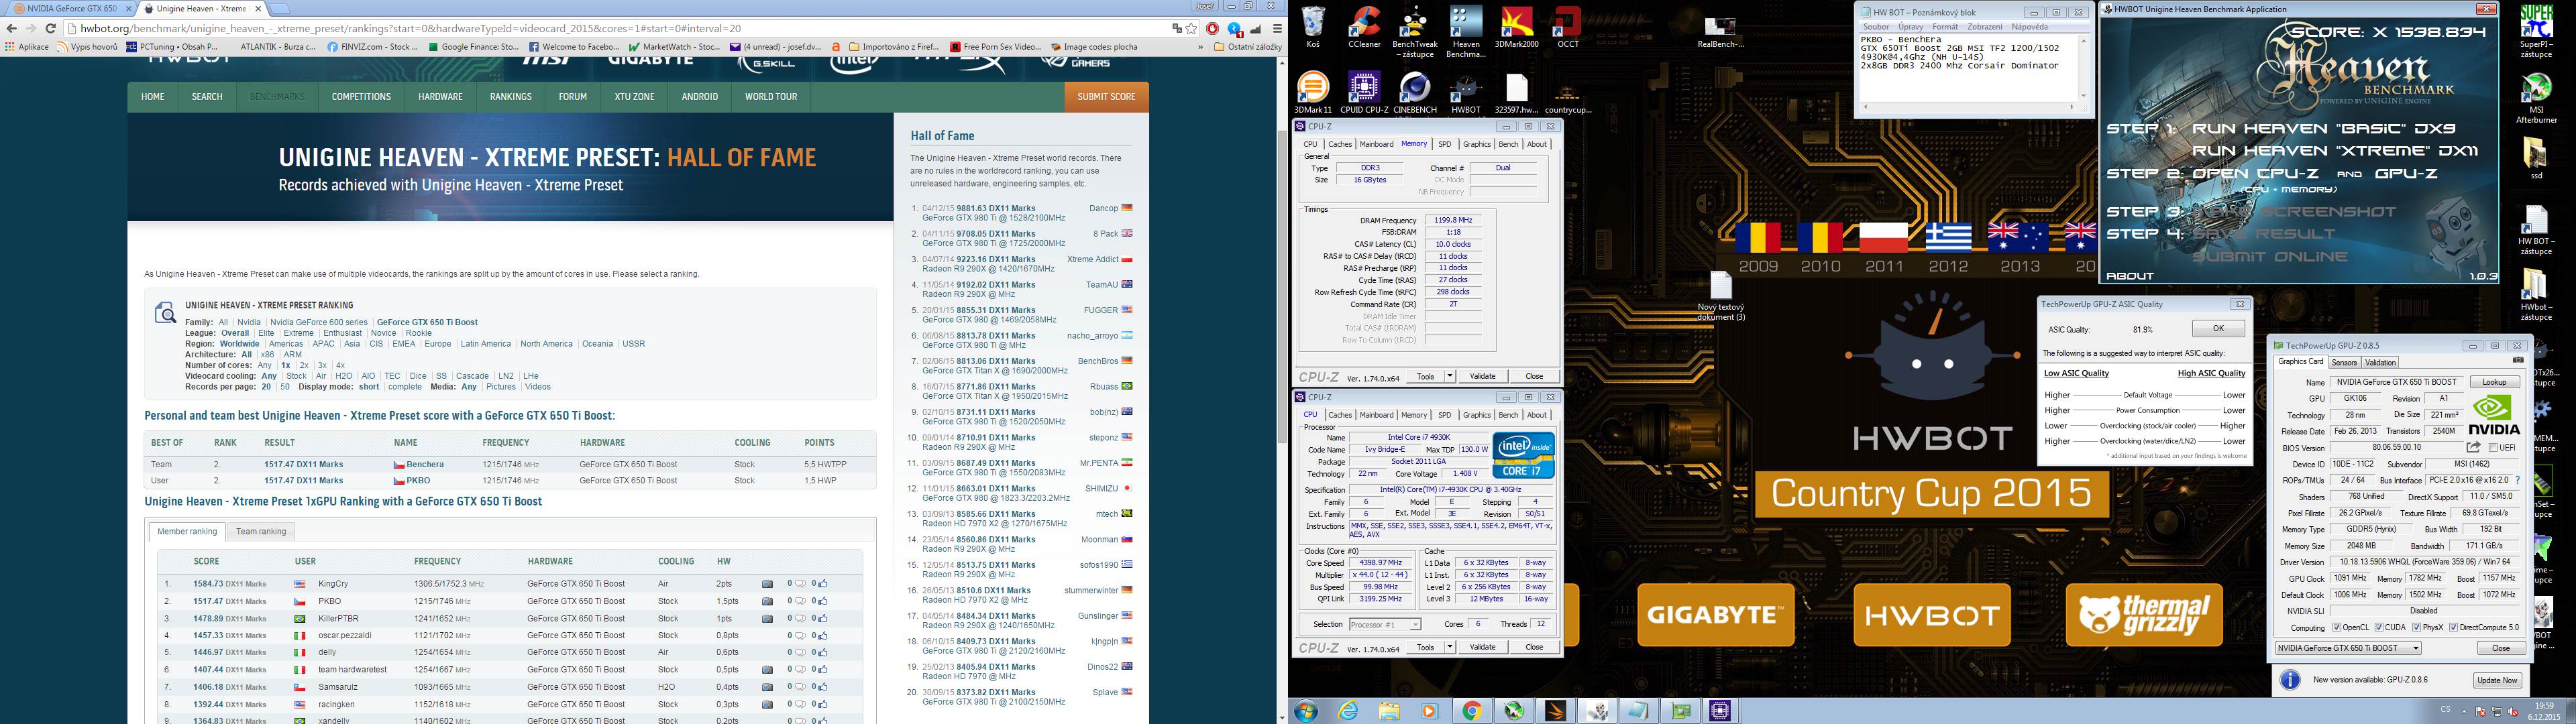Open the ssd folder on desktop
Viewport: 2576px width, 724px height.
2535,158
